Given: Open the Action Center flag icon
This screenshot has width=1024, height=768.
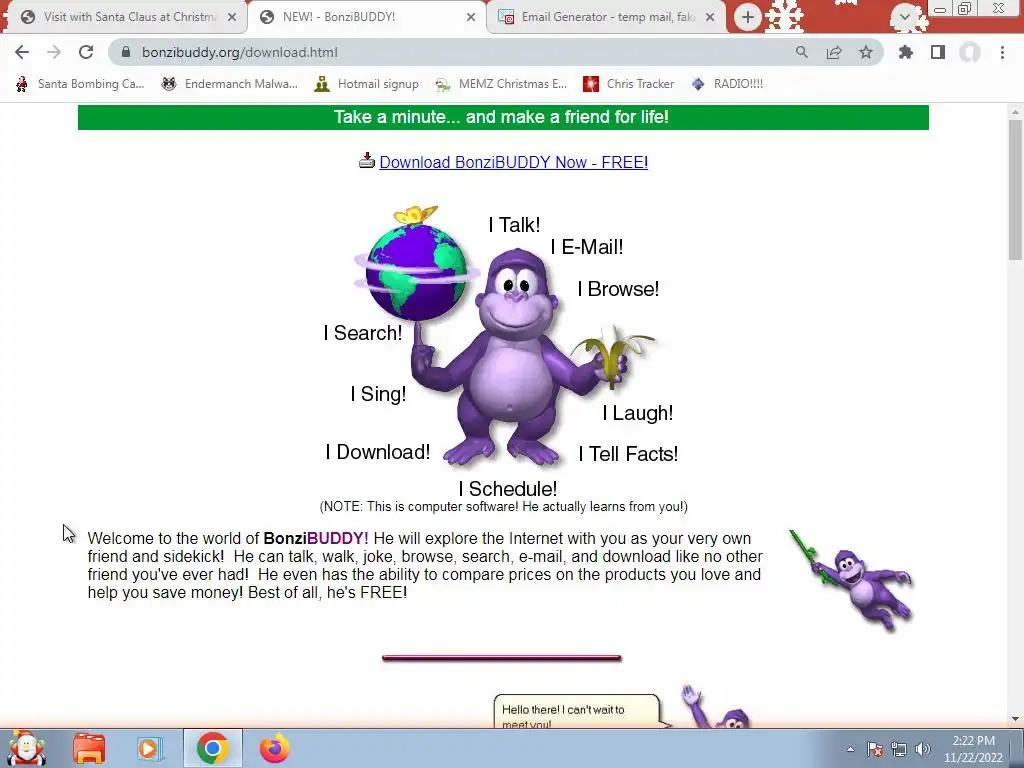Looking at the screenshot, I should coord(875,749).
